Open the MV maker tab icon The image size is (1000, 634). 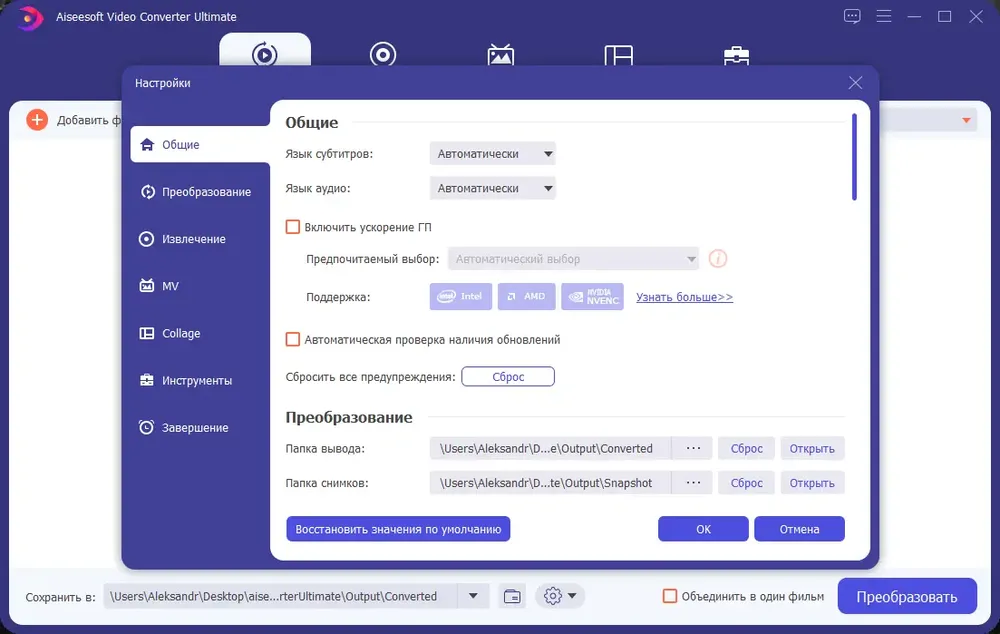501,55
